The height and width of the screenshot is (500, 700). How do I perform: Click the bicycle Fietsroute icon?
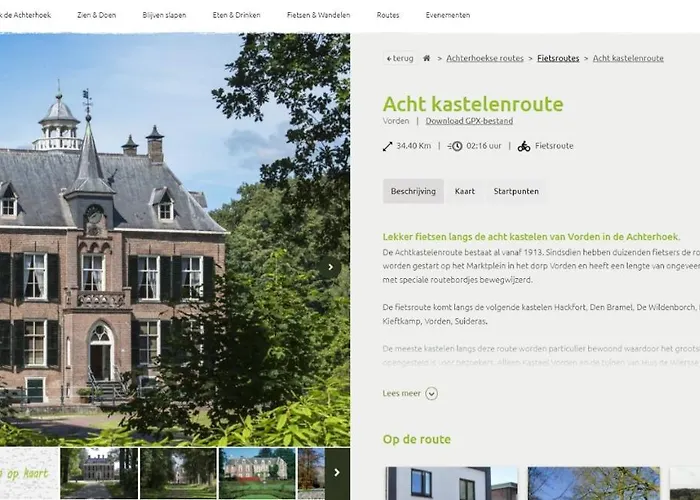tap(524, 146)
